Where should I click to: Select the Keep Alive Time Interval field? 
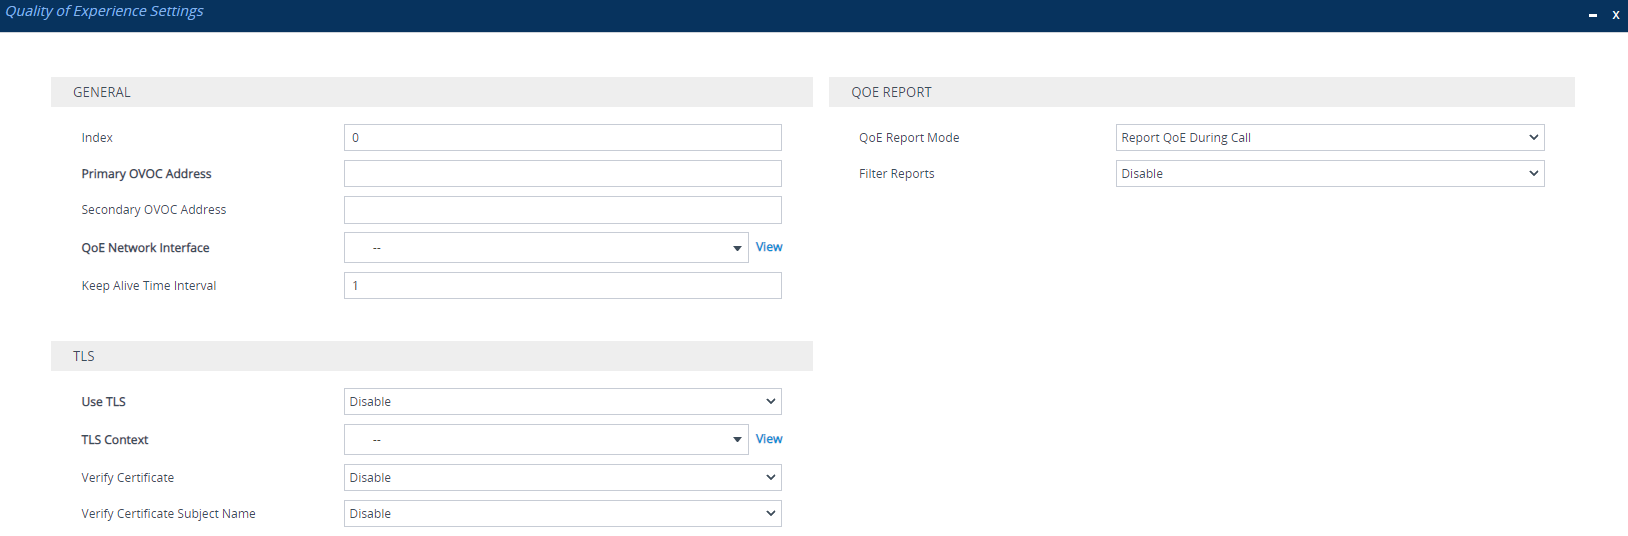click(x=562, y=286)
